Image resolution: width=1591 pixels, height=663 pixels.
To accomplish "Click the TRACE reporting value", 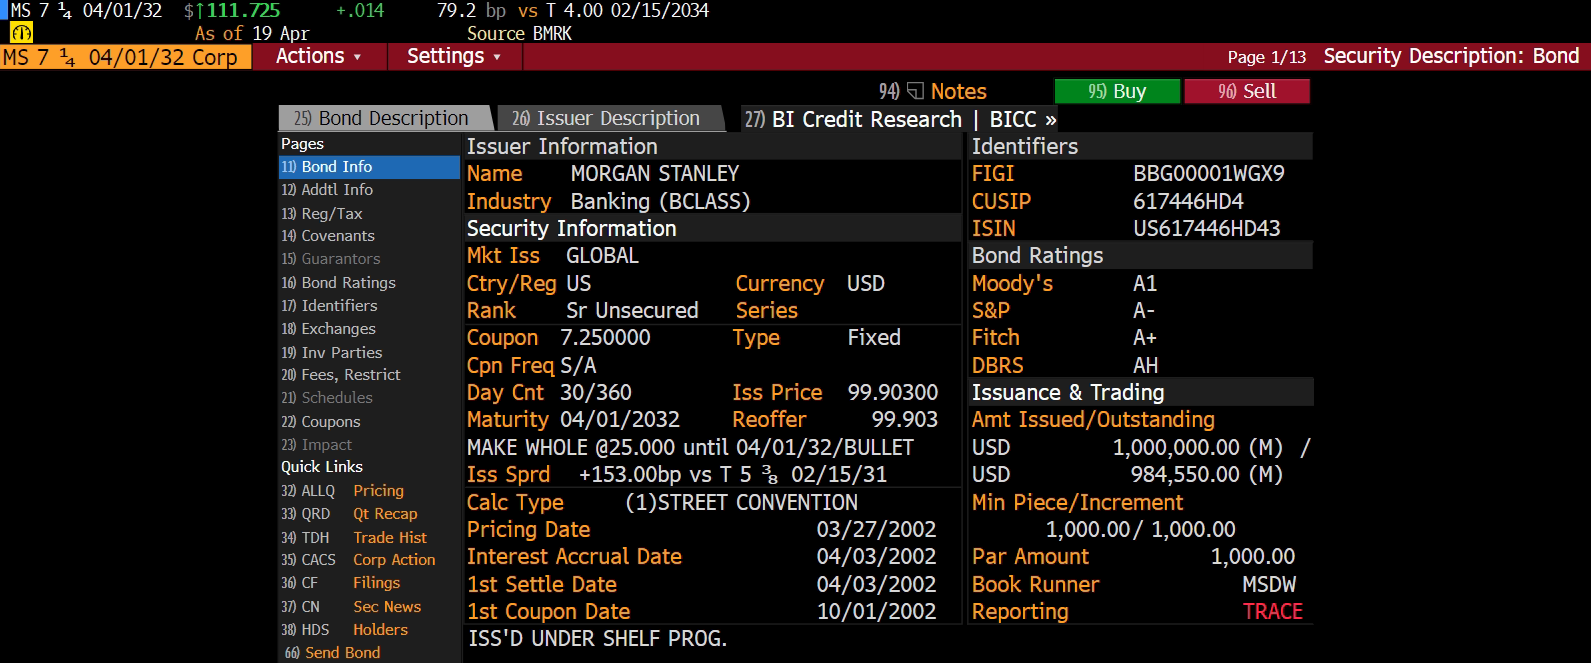I will pos(1273,612).
